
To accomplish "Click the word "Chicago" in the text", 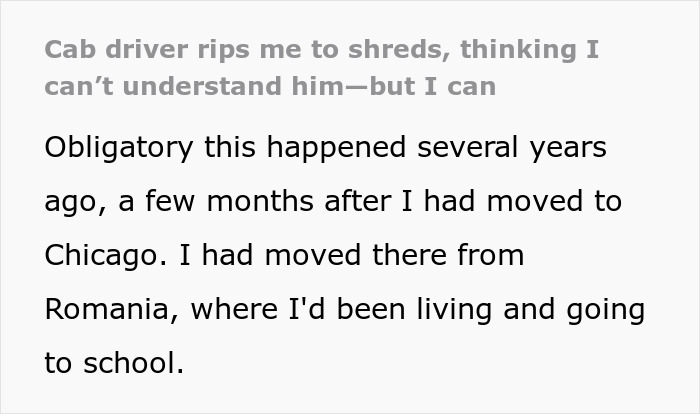I will pos(102,255).
